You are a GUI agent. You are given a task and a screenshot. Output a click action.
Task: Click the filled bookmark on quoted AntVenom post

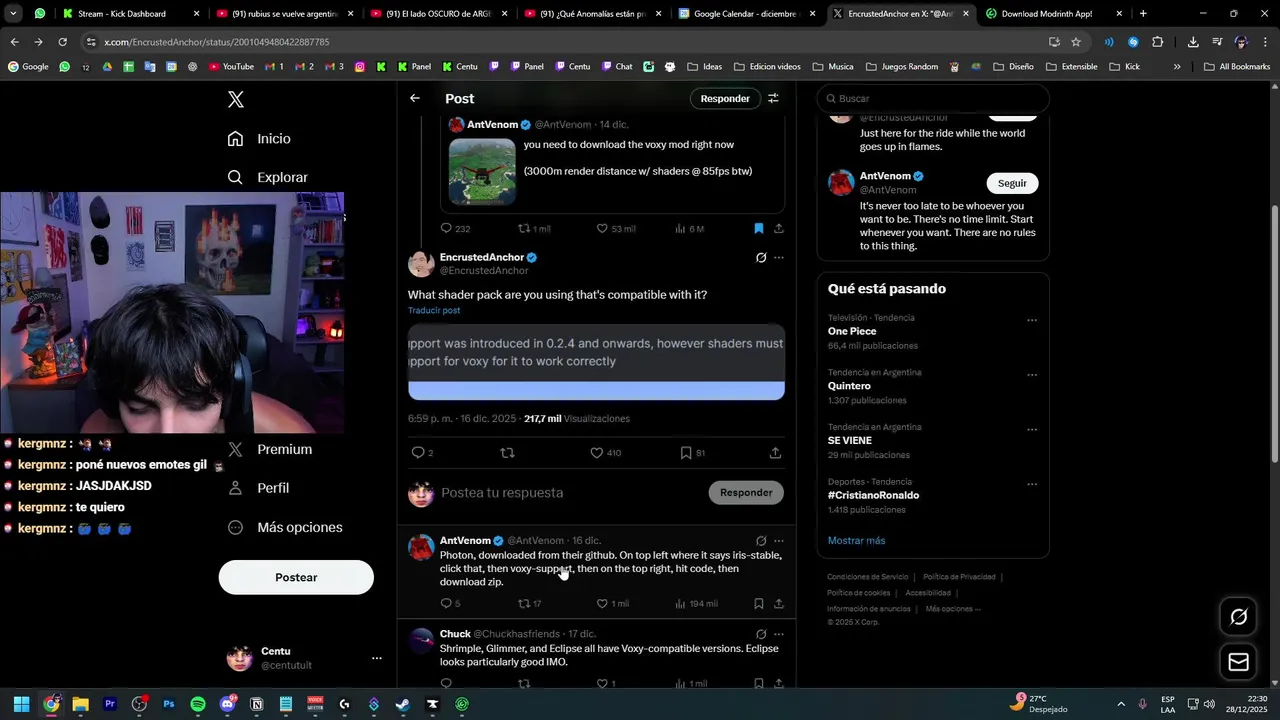click(759, 228)
